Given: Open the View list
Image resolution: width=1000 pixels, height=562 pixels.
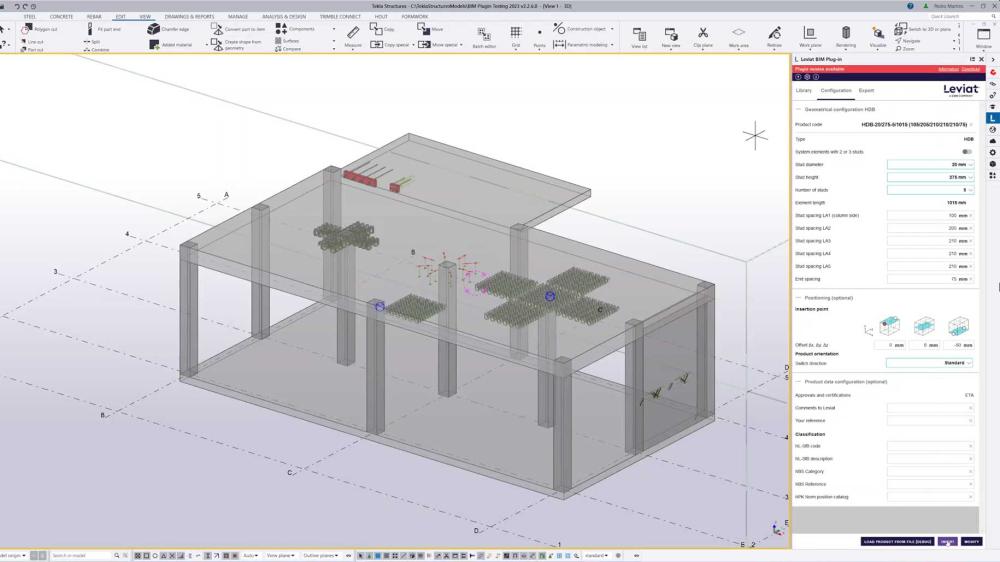Looking at the screenshot, I should pyautogui.click(x=639, y=36).
